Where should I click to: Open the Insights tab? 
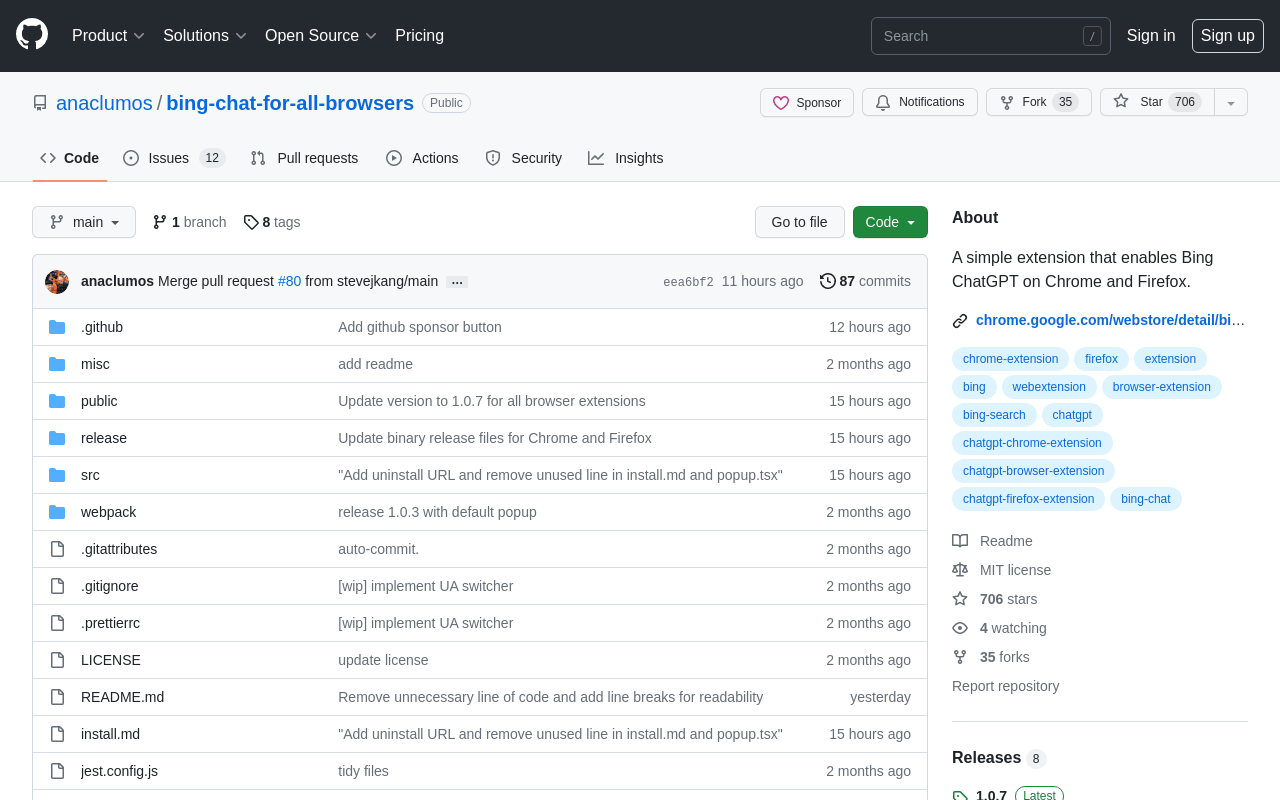(x=625, y=158)
